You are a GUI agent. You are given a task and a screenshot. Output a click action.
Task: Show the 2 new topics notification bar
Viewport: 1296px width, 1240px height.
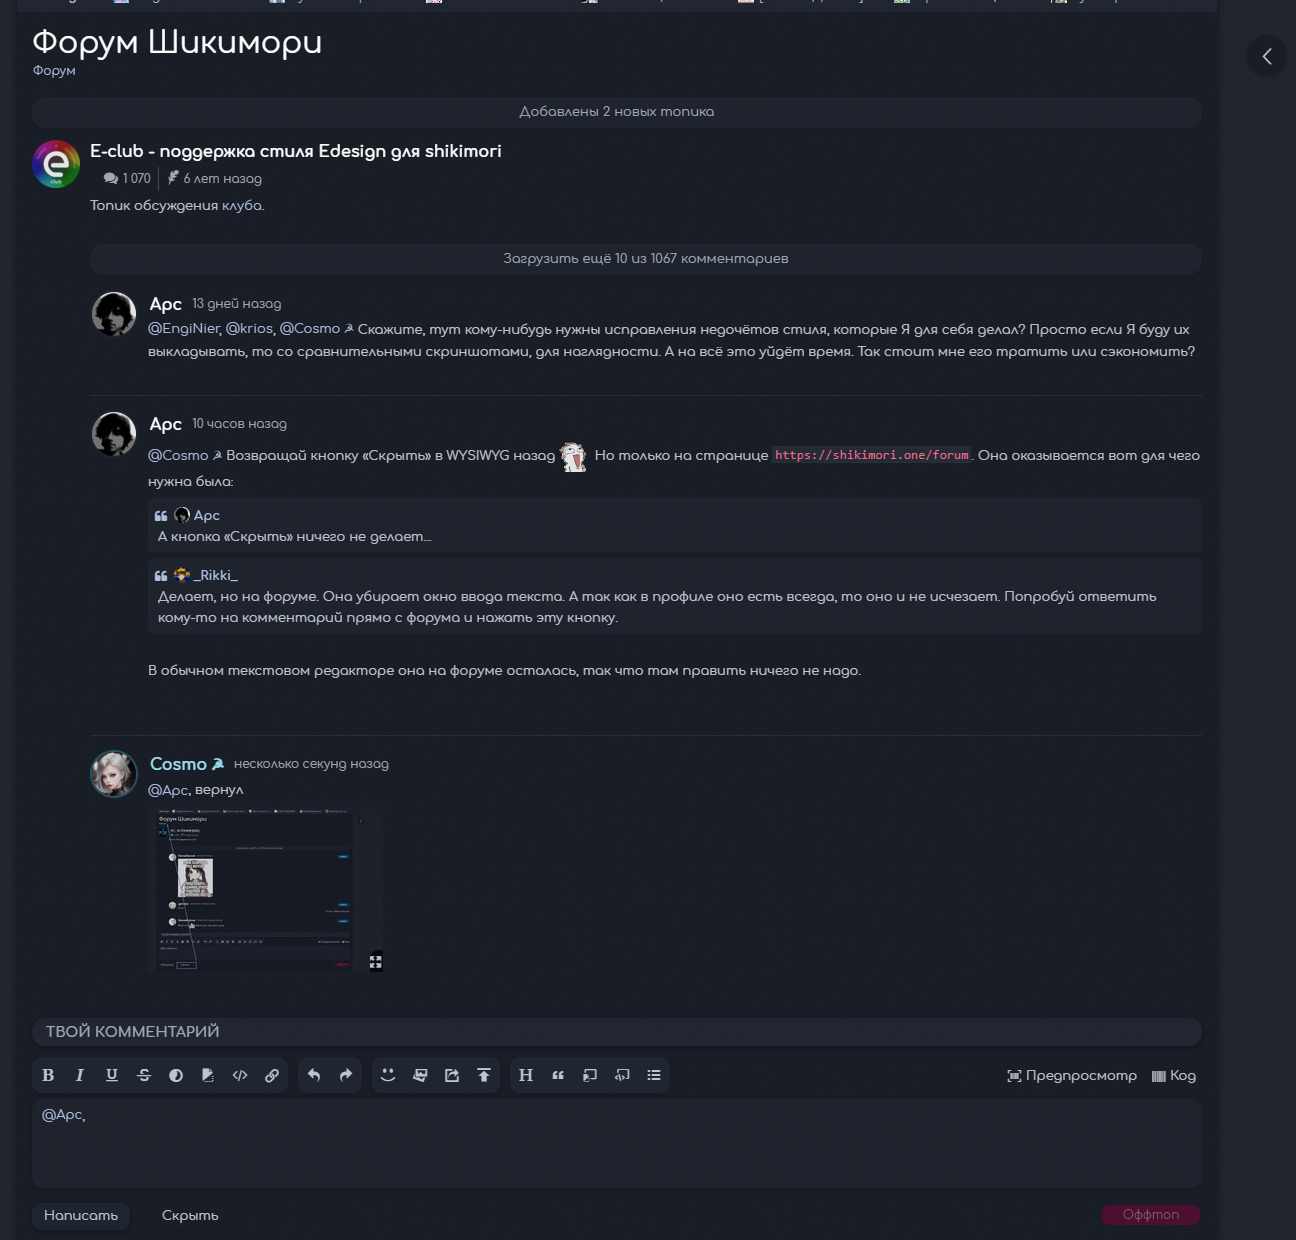pos(617,112)
